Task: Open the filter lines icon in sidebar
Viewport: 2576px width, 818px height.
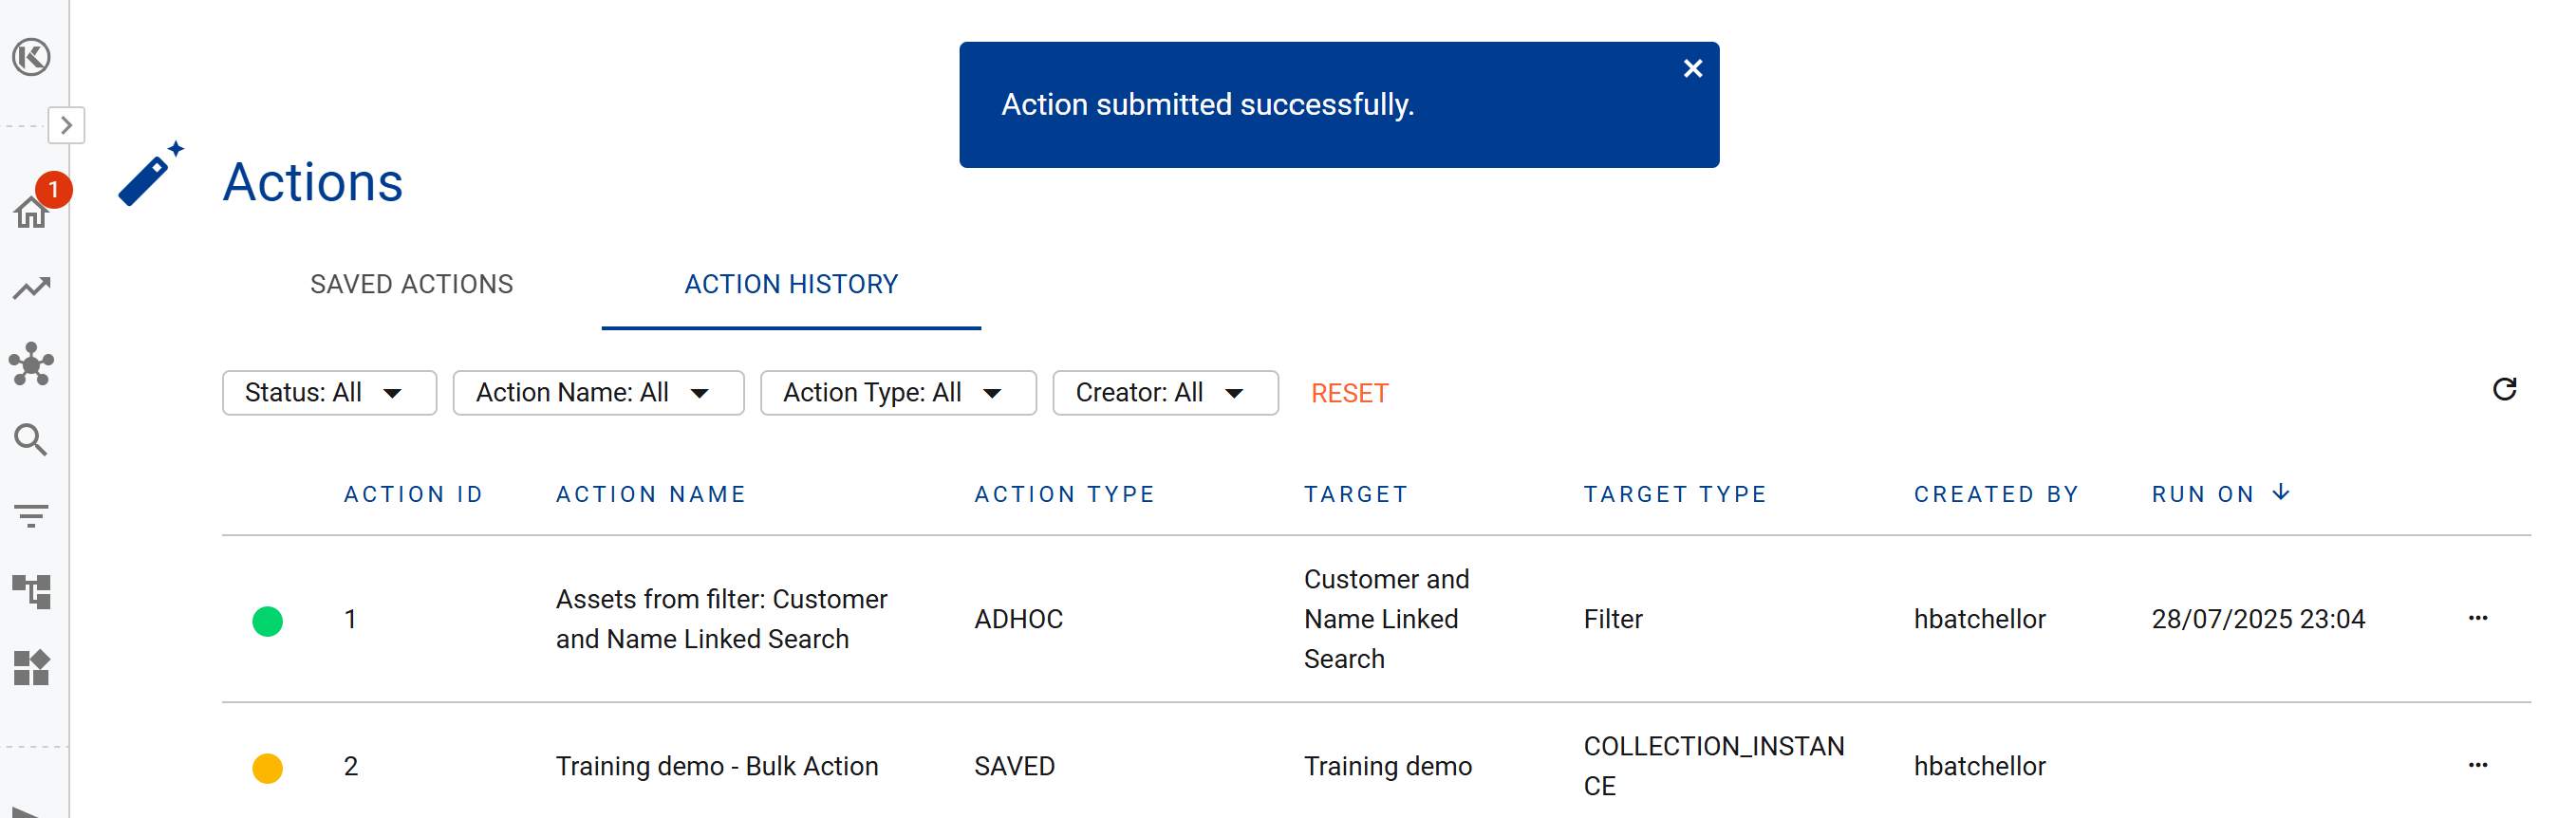Action: [32, 516]
